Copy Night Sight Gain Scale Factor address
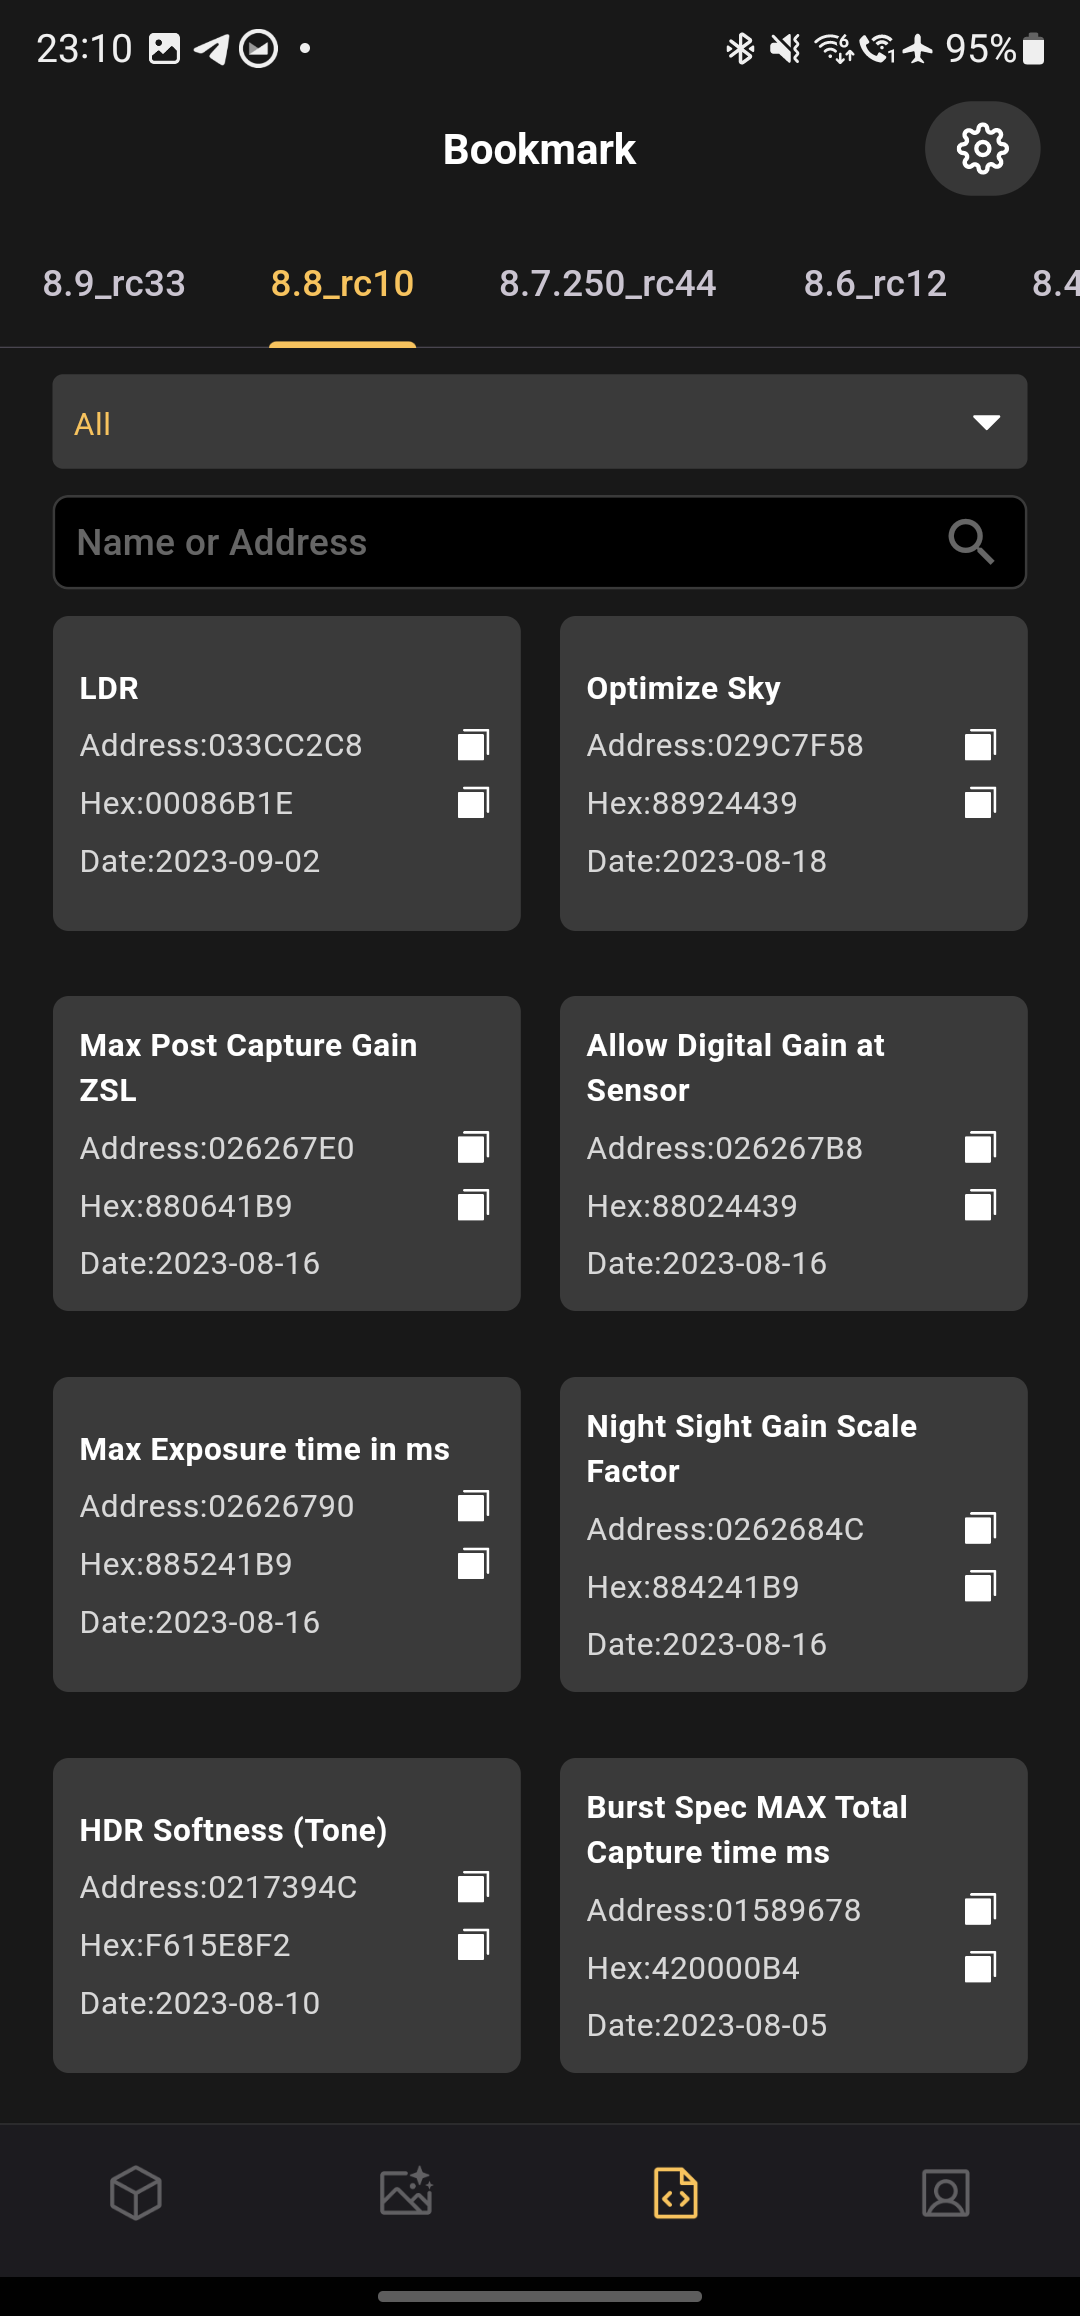The image size is (1080, 2316). [980, 1529]
